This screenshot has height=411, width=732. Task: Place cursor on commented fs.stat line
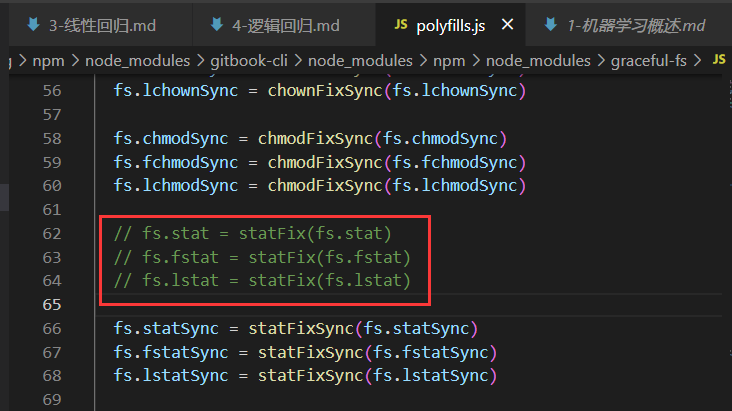(x=253, y=233)
